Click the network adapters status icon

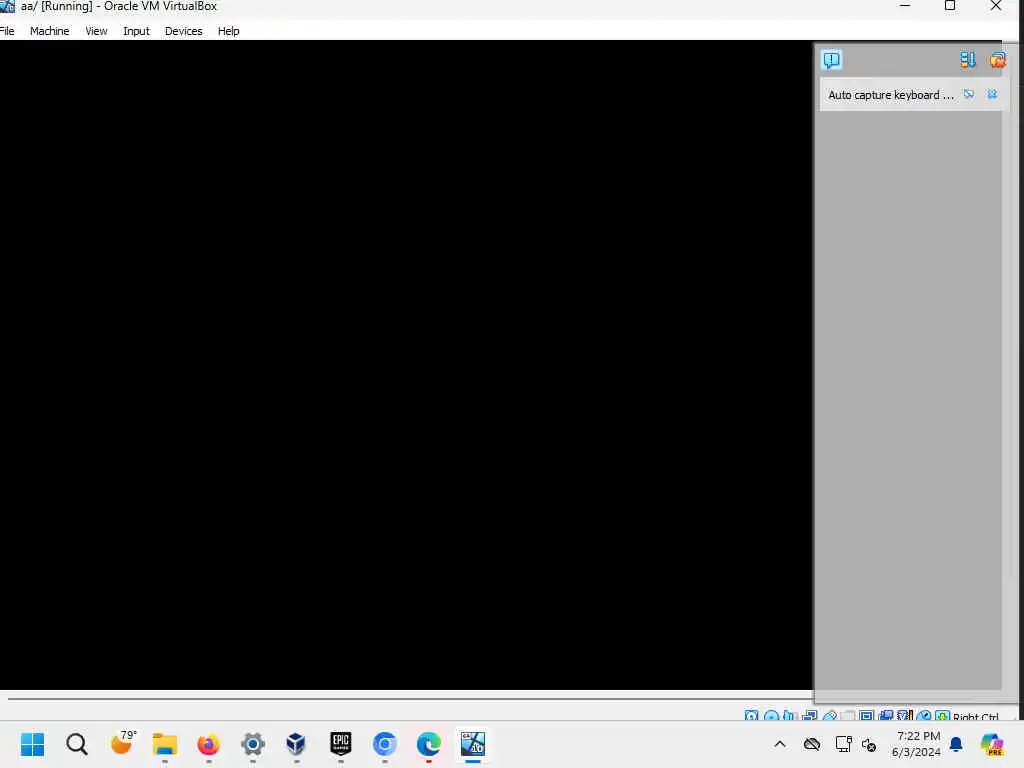click(809, 716)
